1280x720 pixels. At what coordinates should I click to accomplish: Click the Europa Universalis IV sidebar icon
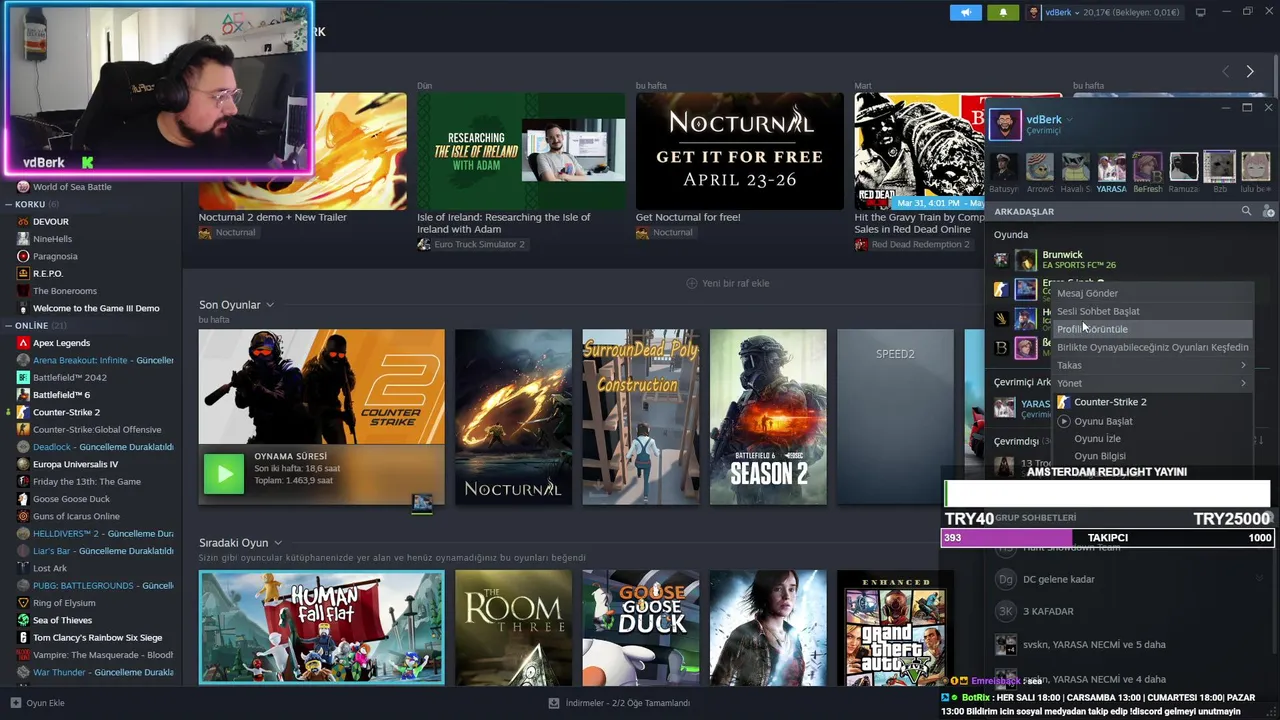tap(23, 464)
